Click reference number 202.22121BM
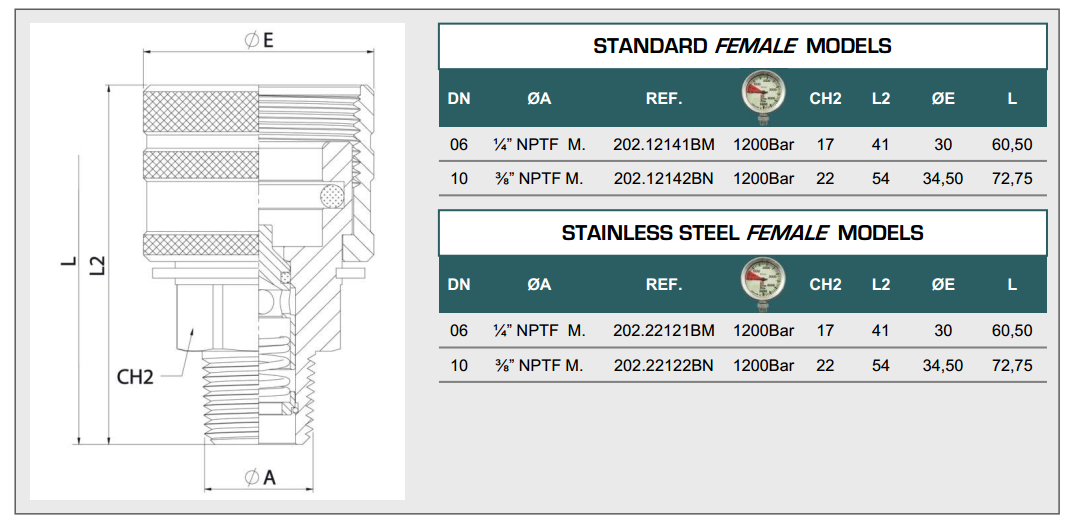 (663, 330)
